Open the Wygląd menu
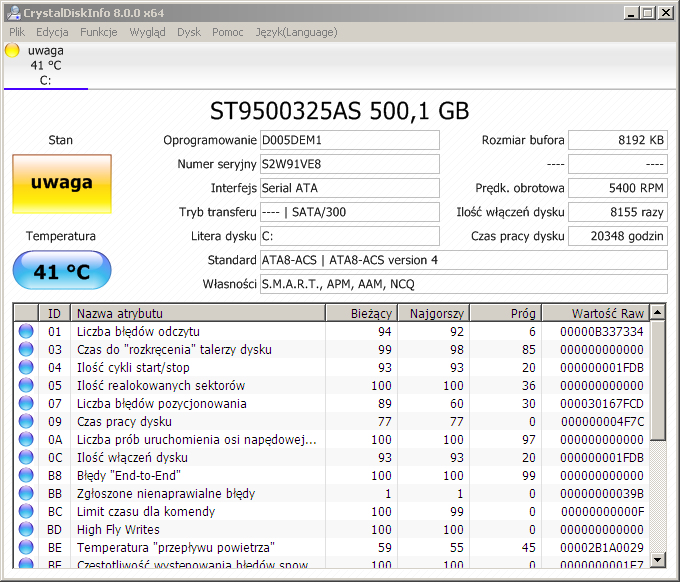This screenshot has width=680, height=582. 147,32
